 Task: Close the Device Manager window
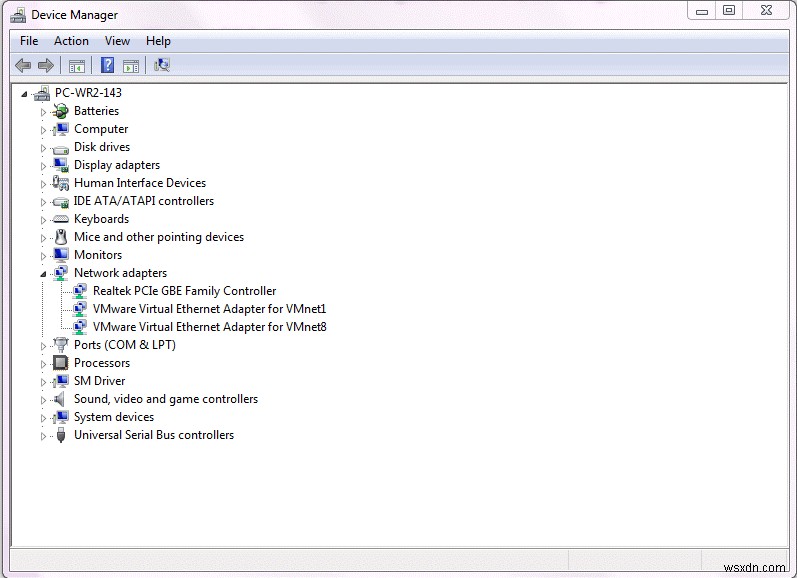point(767,11)
